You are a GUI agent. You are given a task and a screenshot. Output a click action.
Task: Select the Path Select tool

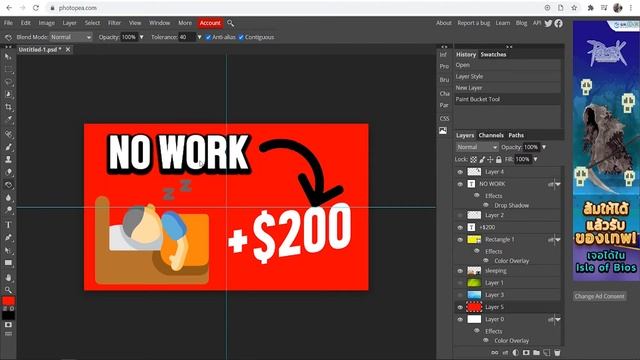tap(8, 250)
